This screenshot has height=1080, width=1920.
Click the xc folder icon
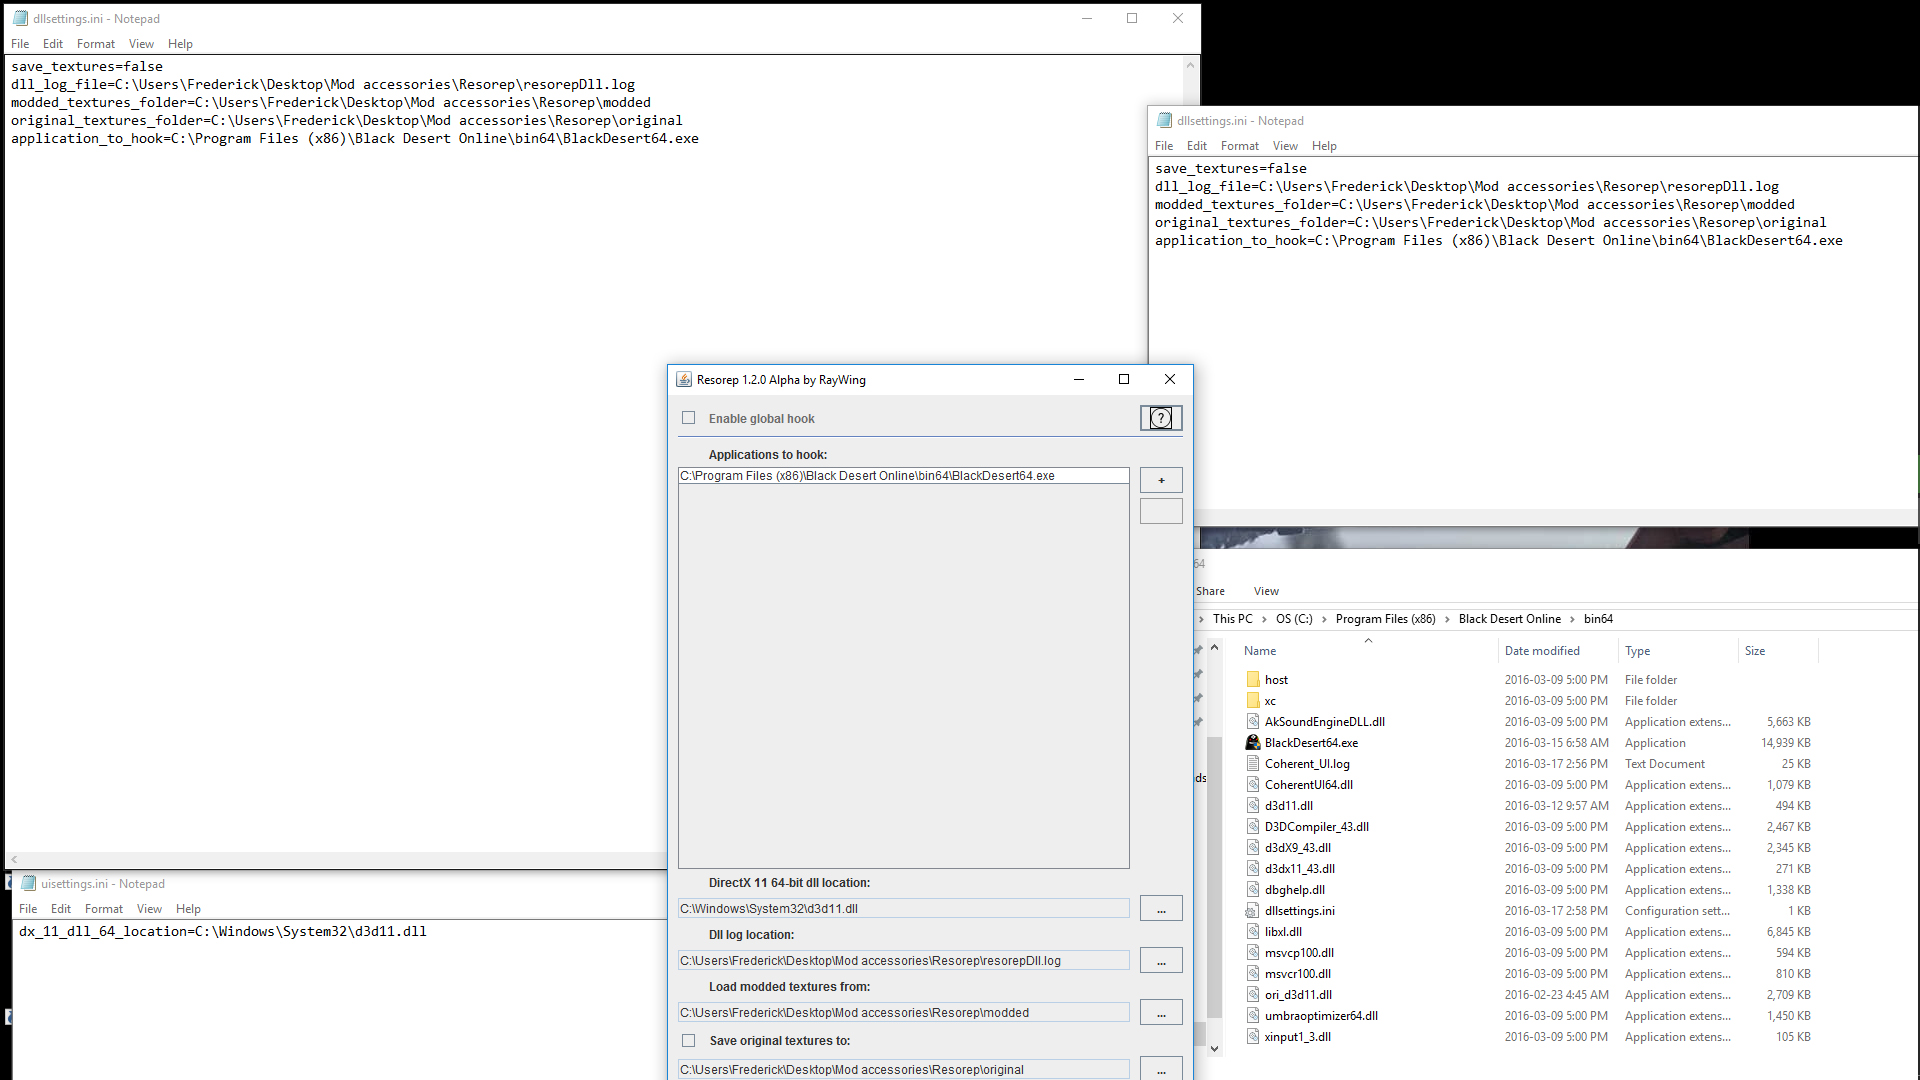click(1253, 701)
